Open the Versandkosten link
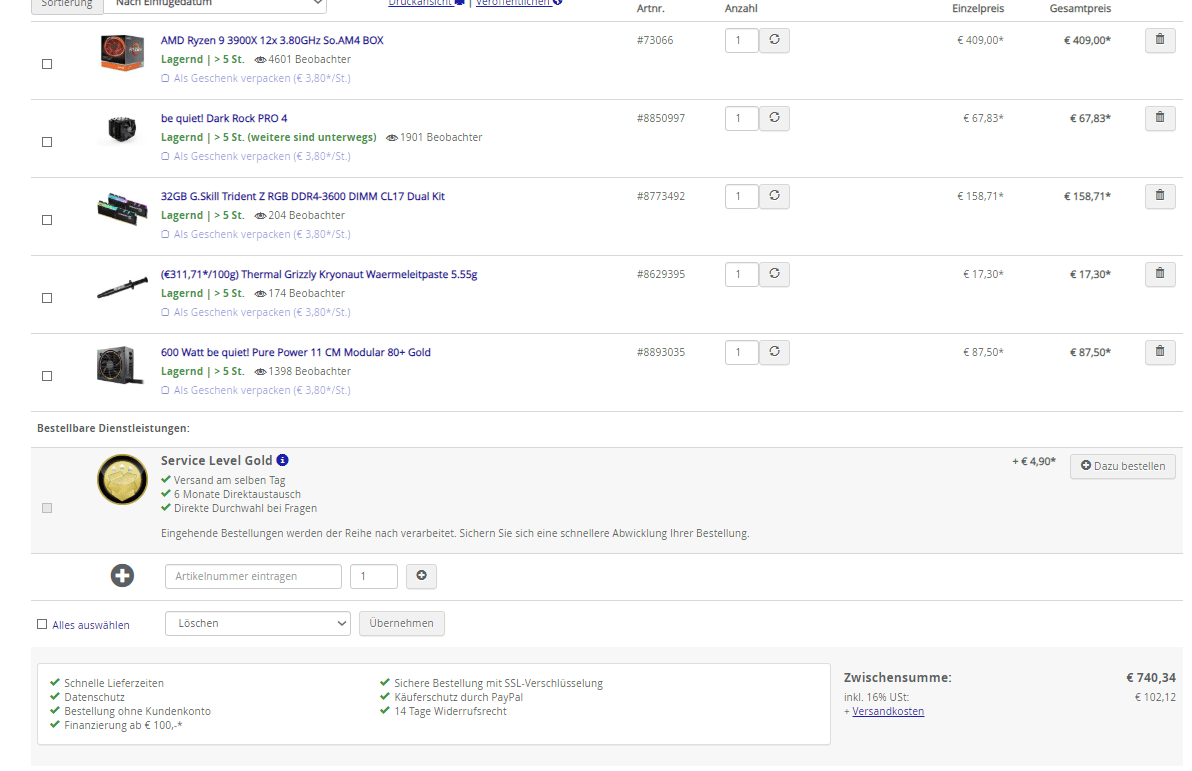The height and width of the screenshot is (771, 1192). click(x=888, y=712)
